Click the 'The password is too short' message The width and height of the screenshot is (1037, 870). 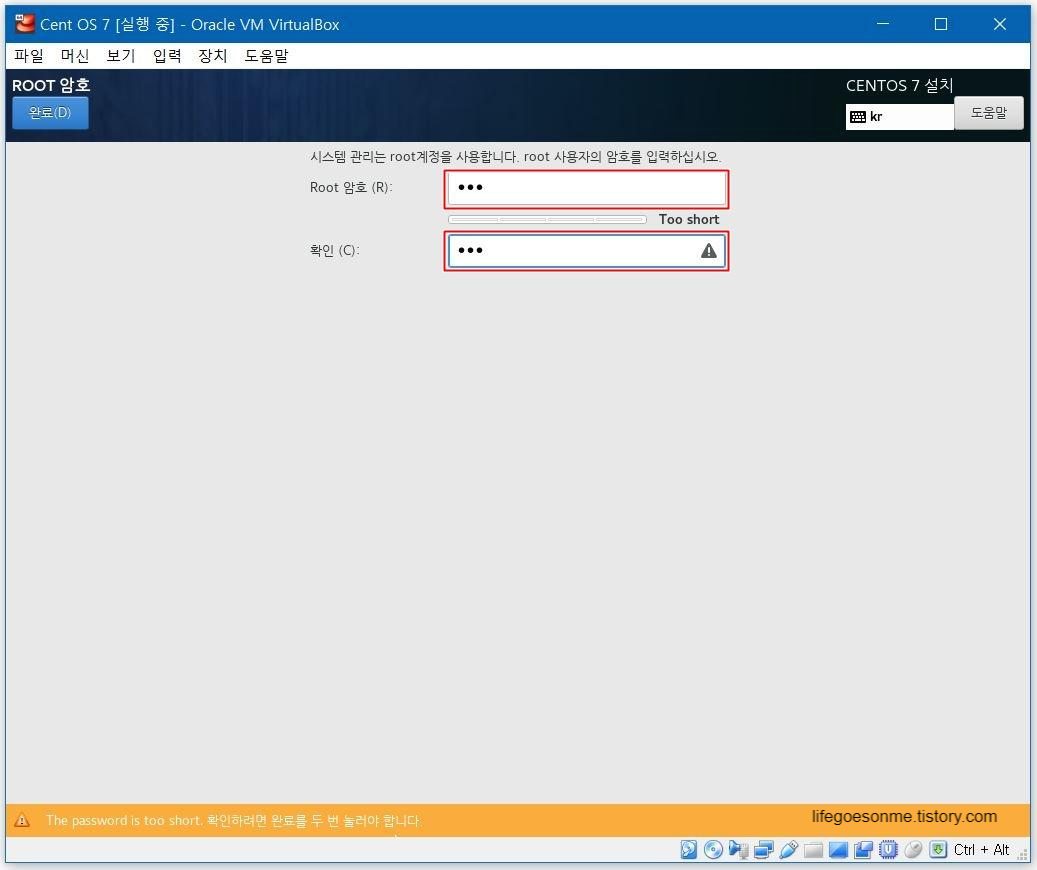[123, 820]
